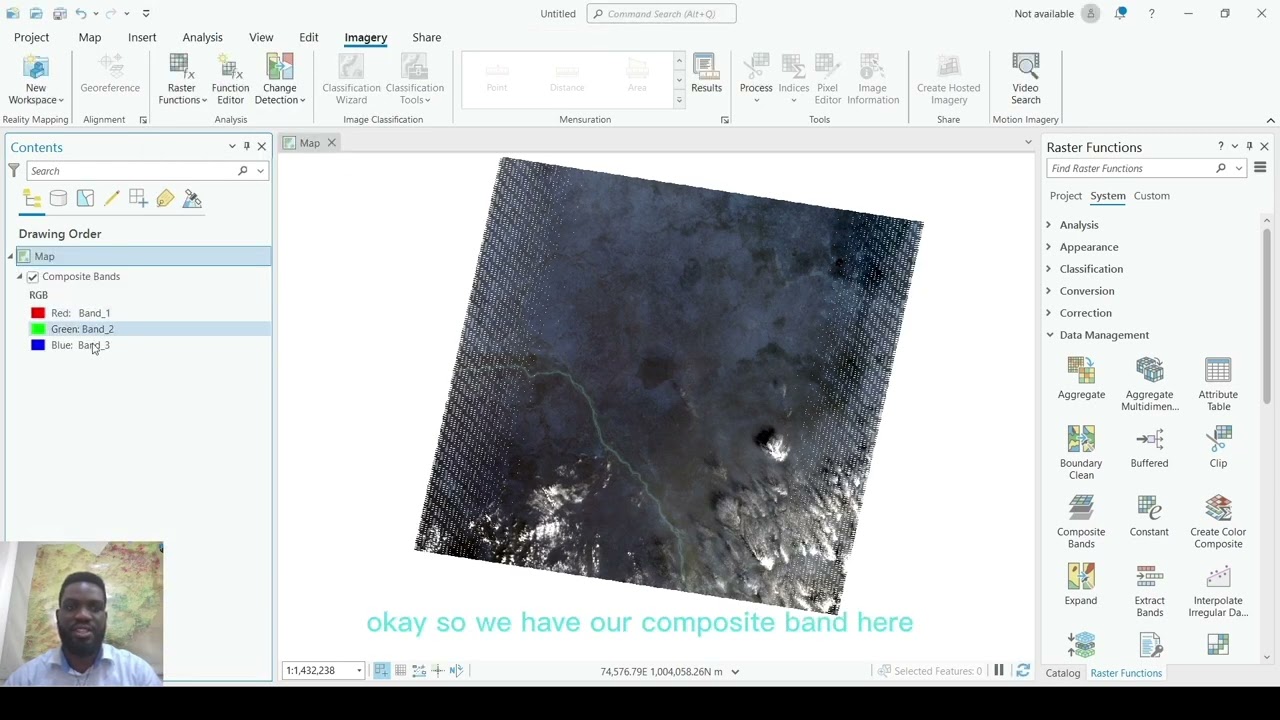Select the Boundary Clean function
Viewport: 1280px width, 720px height.
(1081, 453)
